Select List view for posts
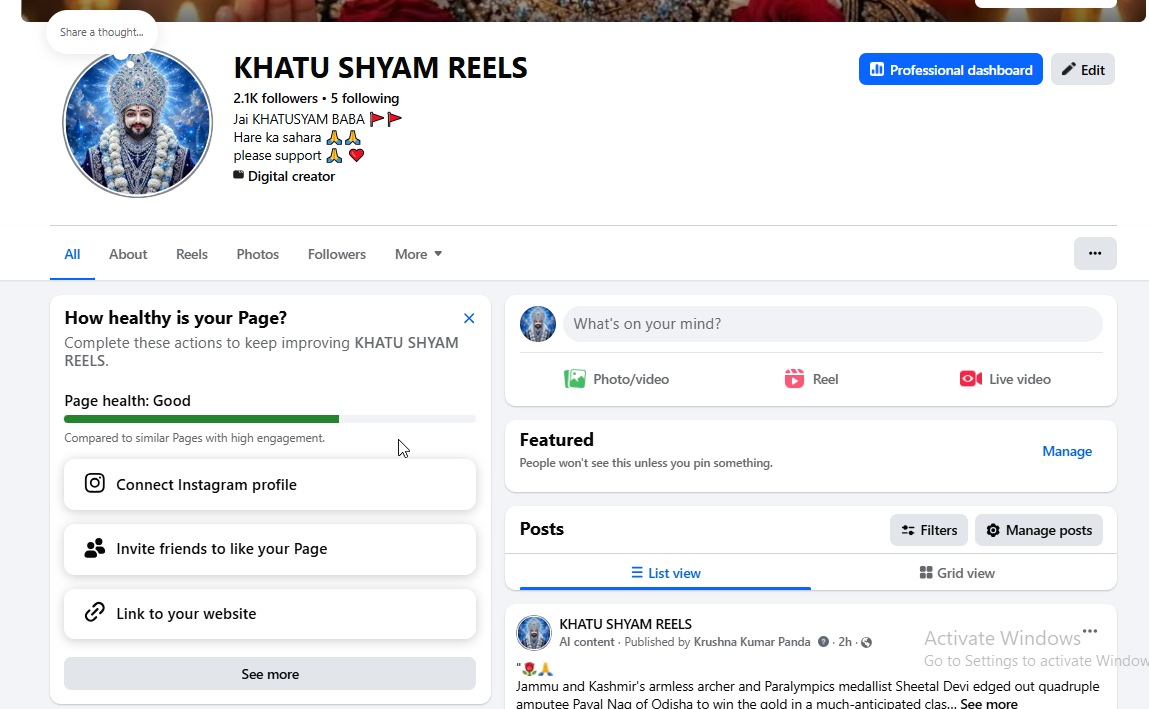 point(665,573)
